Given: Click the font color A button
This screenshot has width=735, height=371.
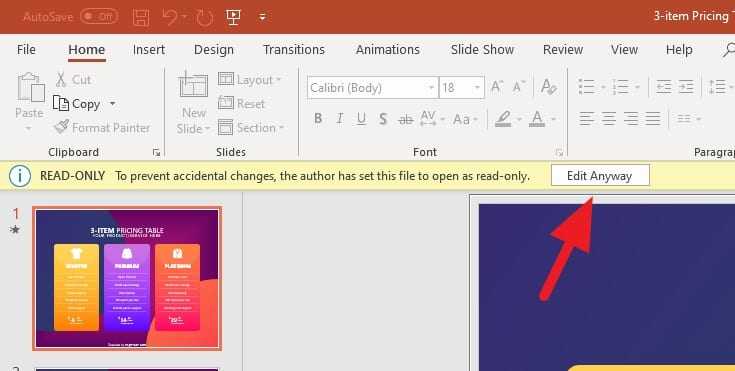Looking at the screenshot, I should point(537,119).
